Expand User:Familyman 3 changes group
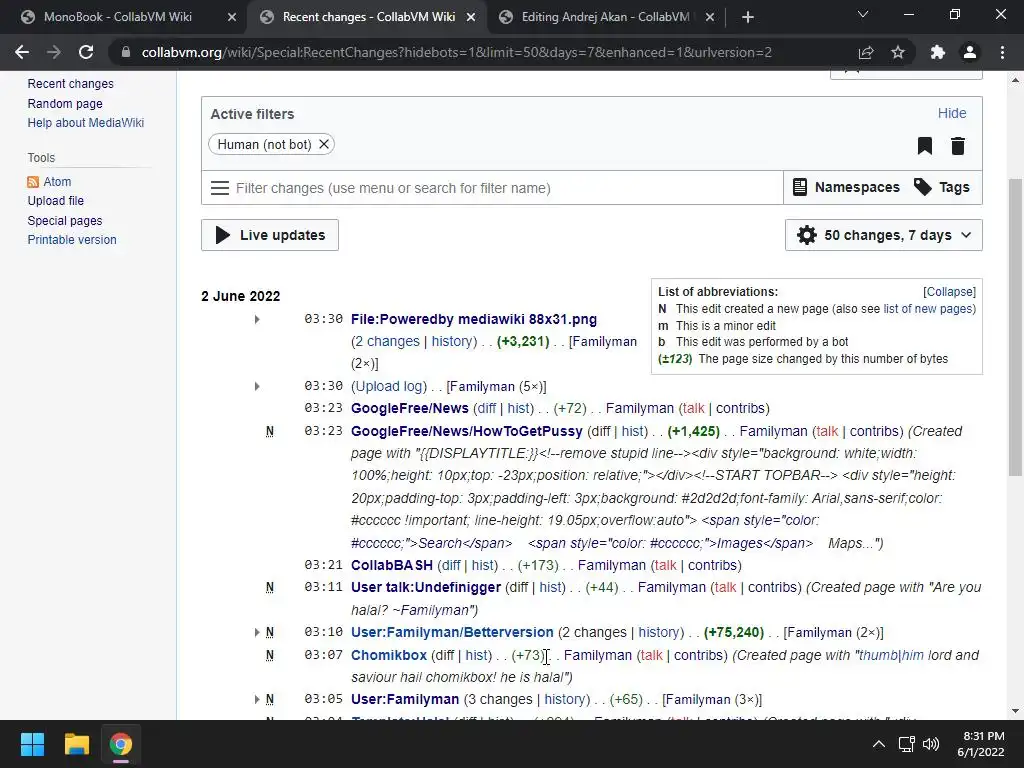The width and height of the screenshot is (1024, 768). [x=257, y=699]
